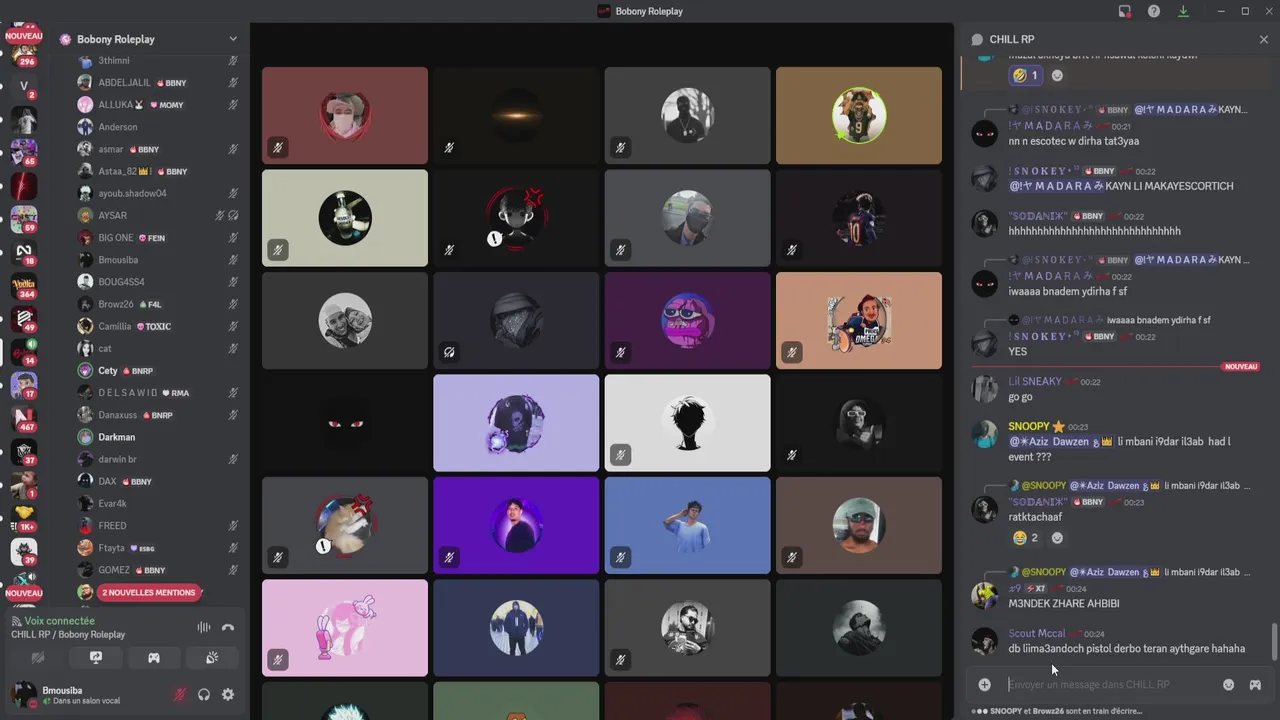Viewport: 1280px width, 720px height.
Task: Open noise suppression waveform icon
Action: tap(204, 627)
